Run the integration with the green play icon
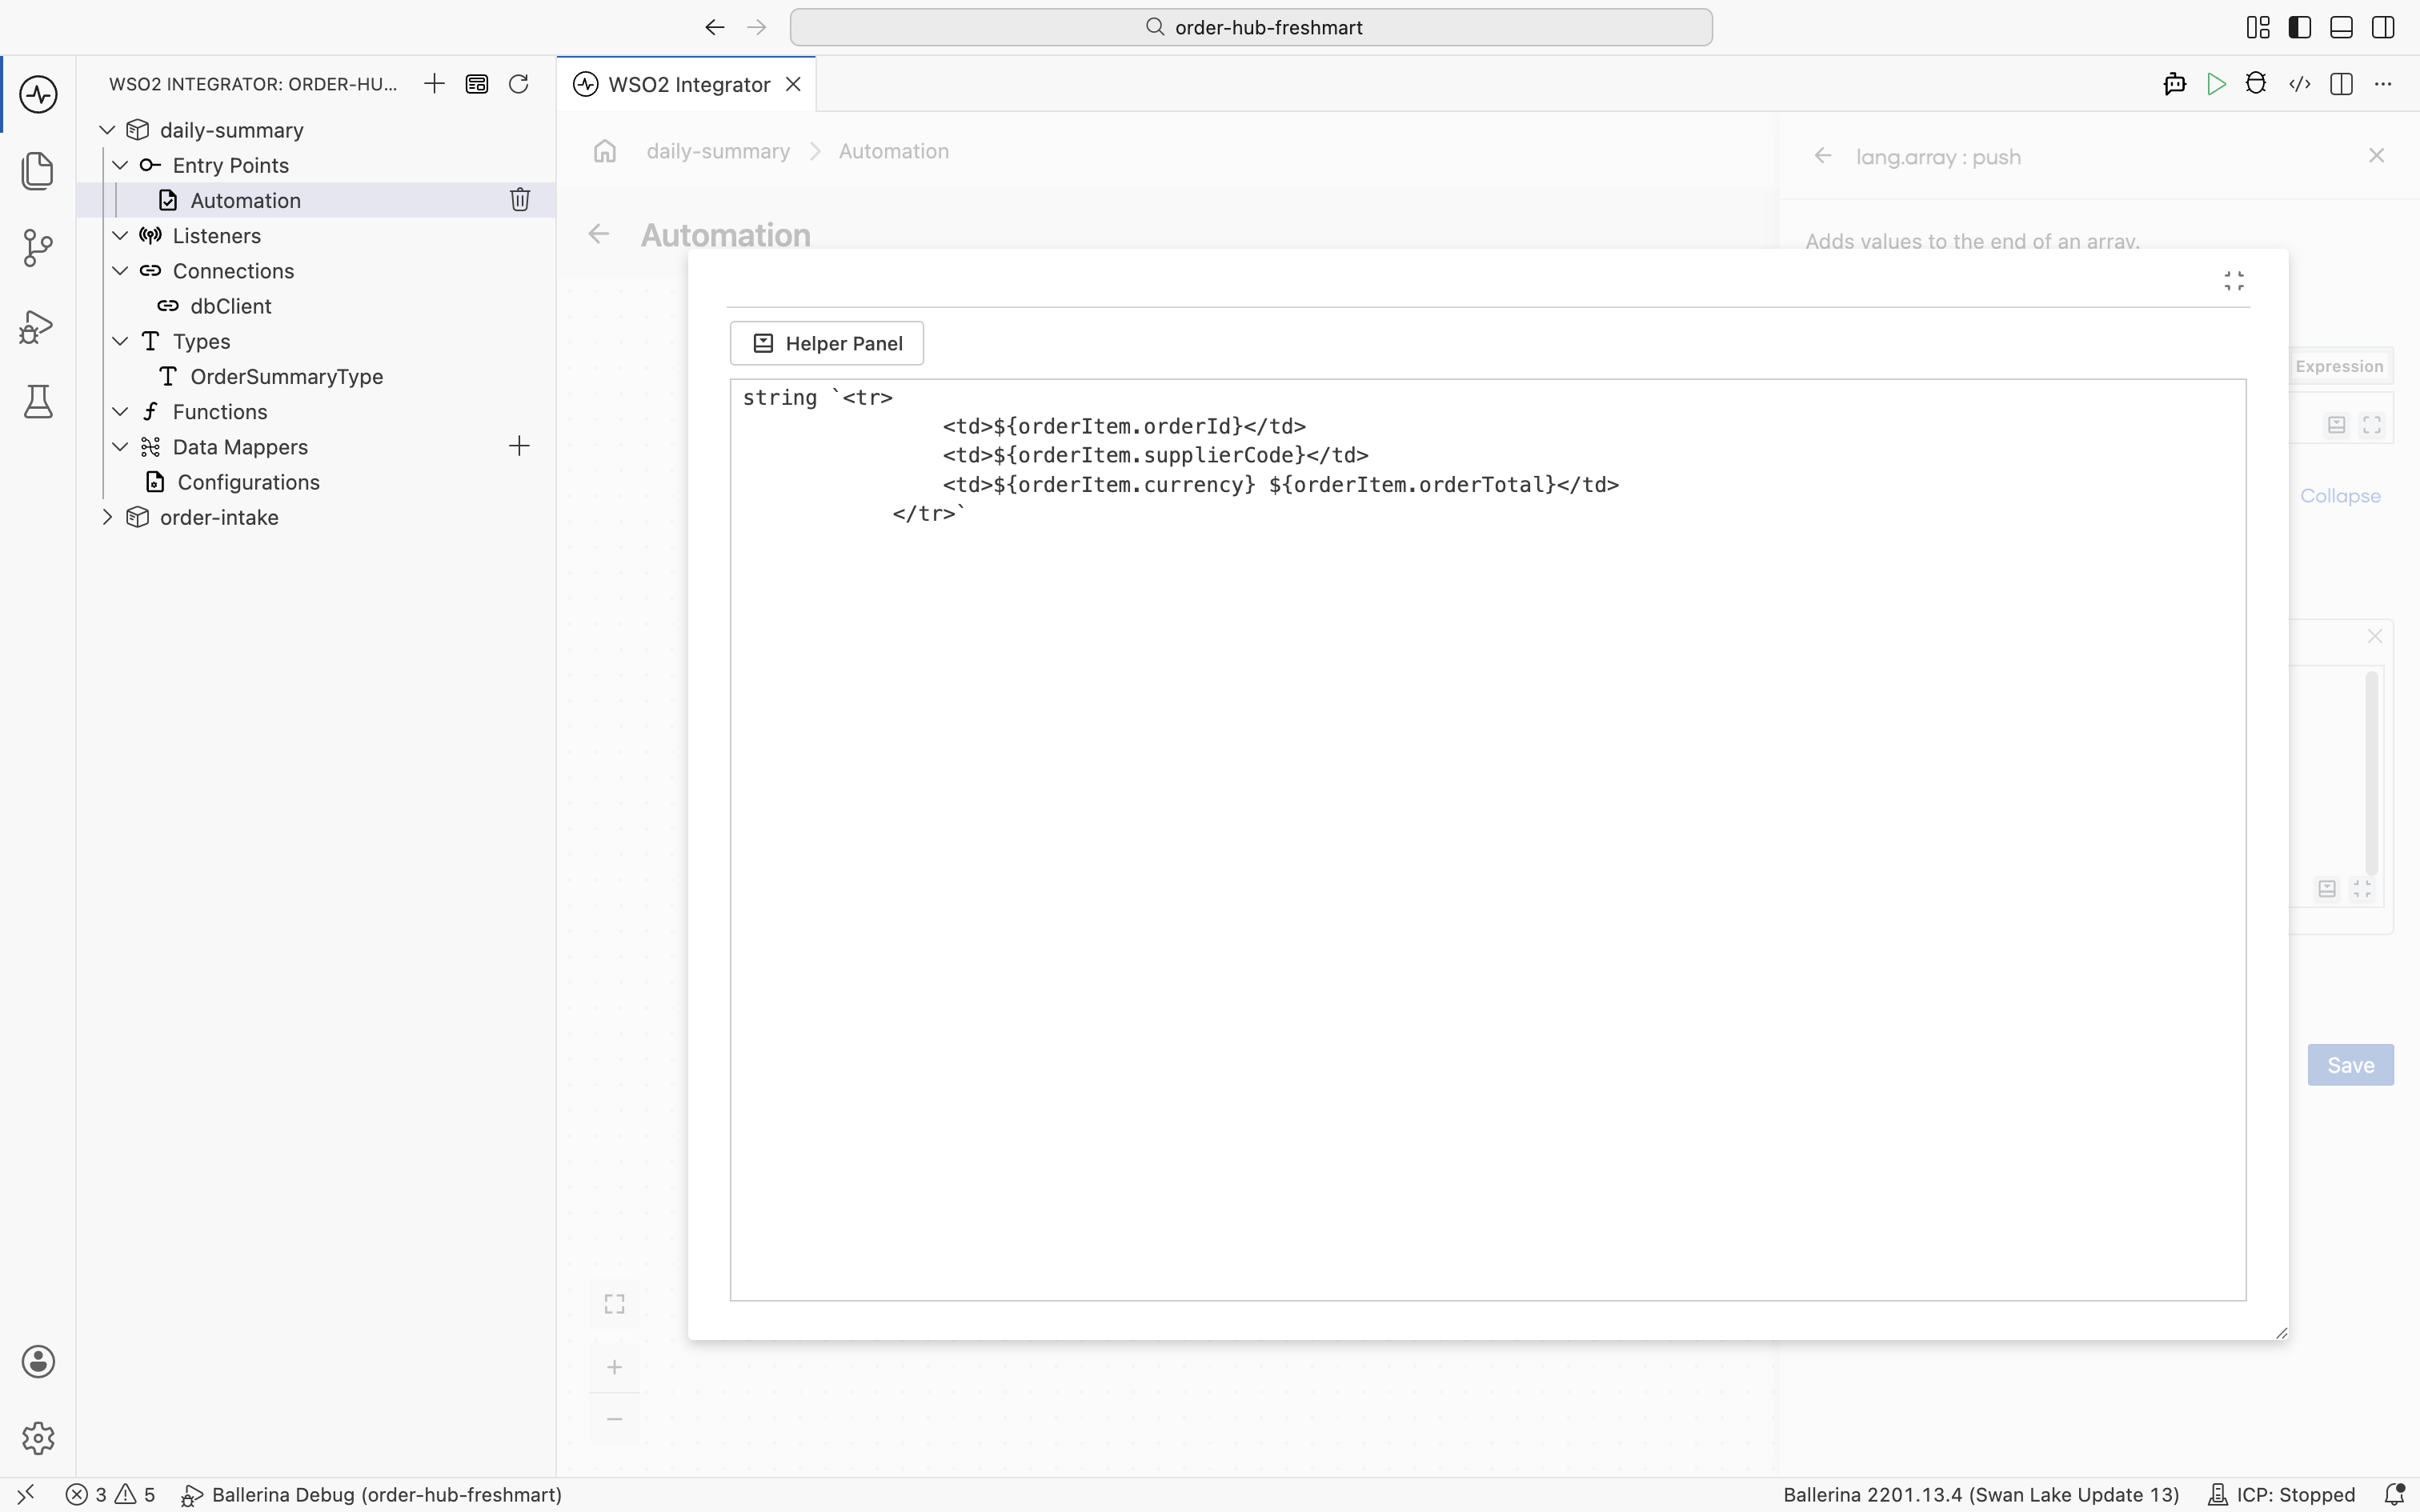This screenshot has width=2420, height=1512. tap(2216, 84)
